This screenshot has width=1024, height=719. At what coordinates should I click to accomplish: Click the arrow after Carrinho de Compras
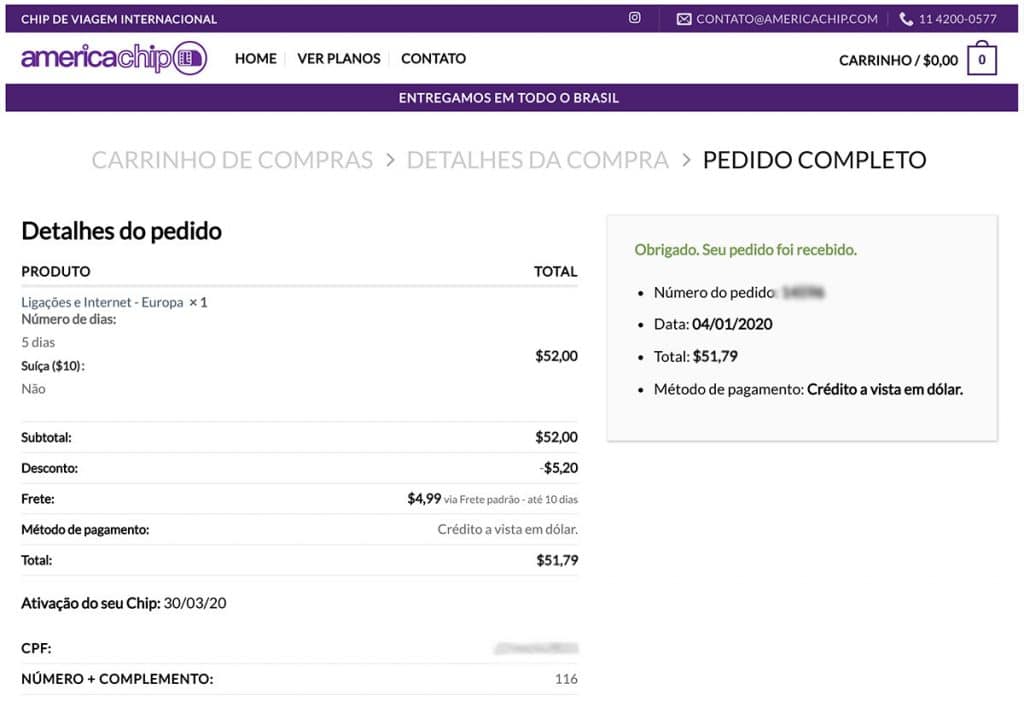pyautogui.click(x=389, y=160)
